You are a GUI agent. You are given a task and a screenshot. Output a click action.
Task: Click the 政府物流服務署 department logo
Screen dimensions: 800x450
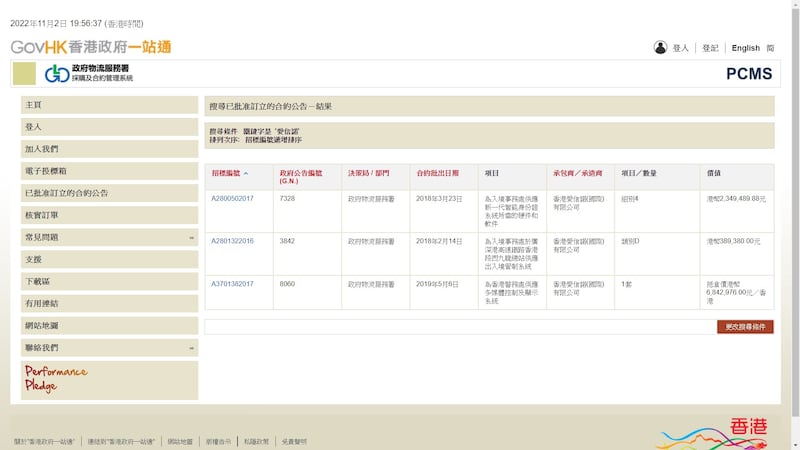[88, 73]
